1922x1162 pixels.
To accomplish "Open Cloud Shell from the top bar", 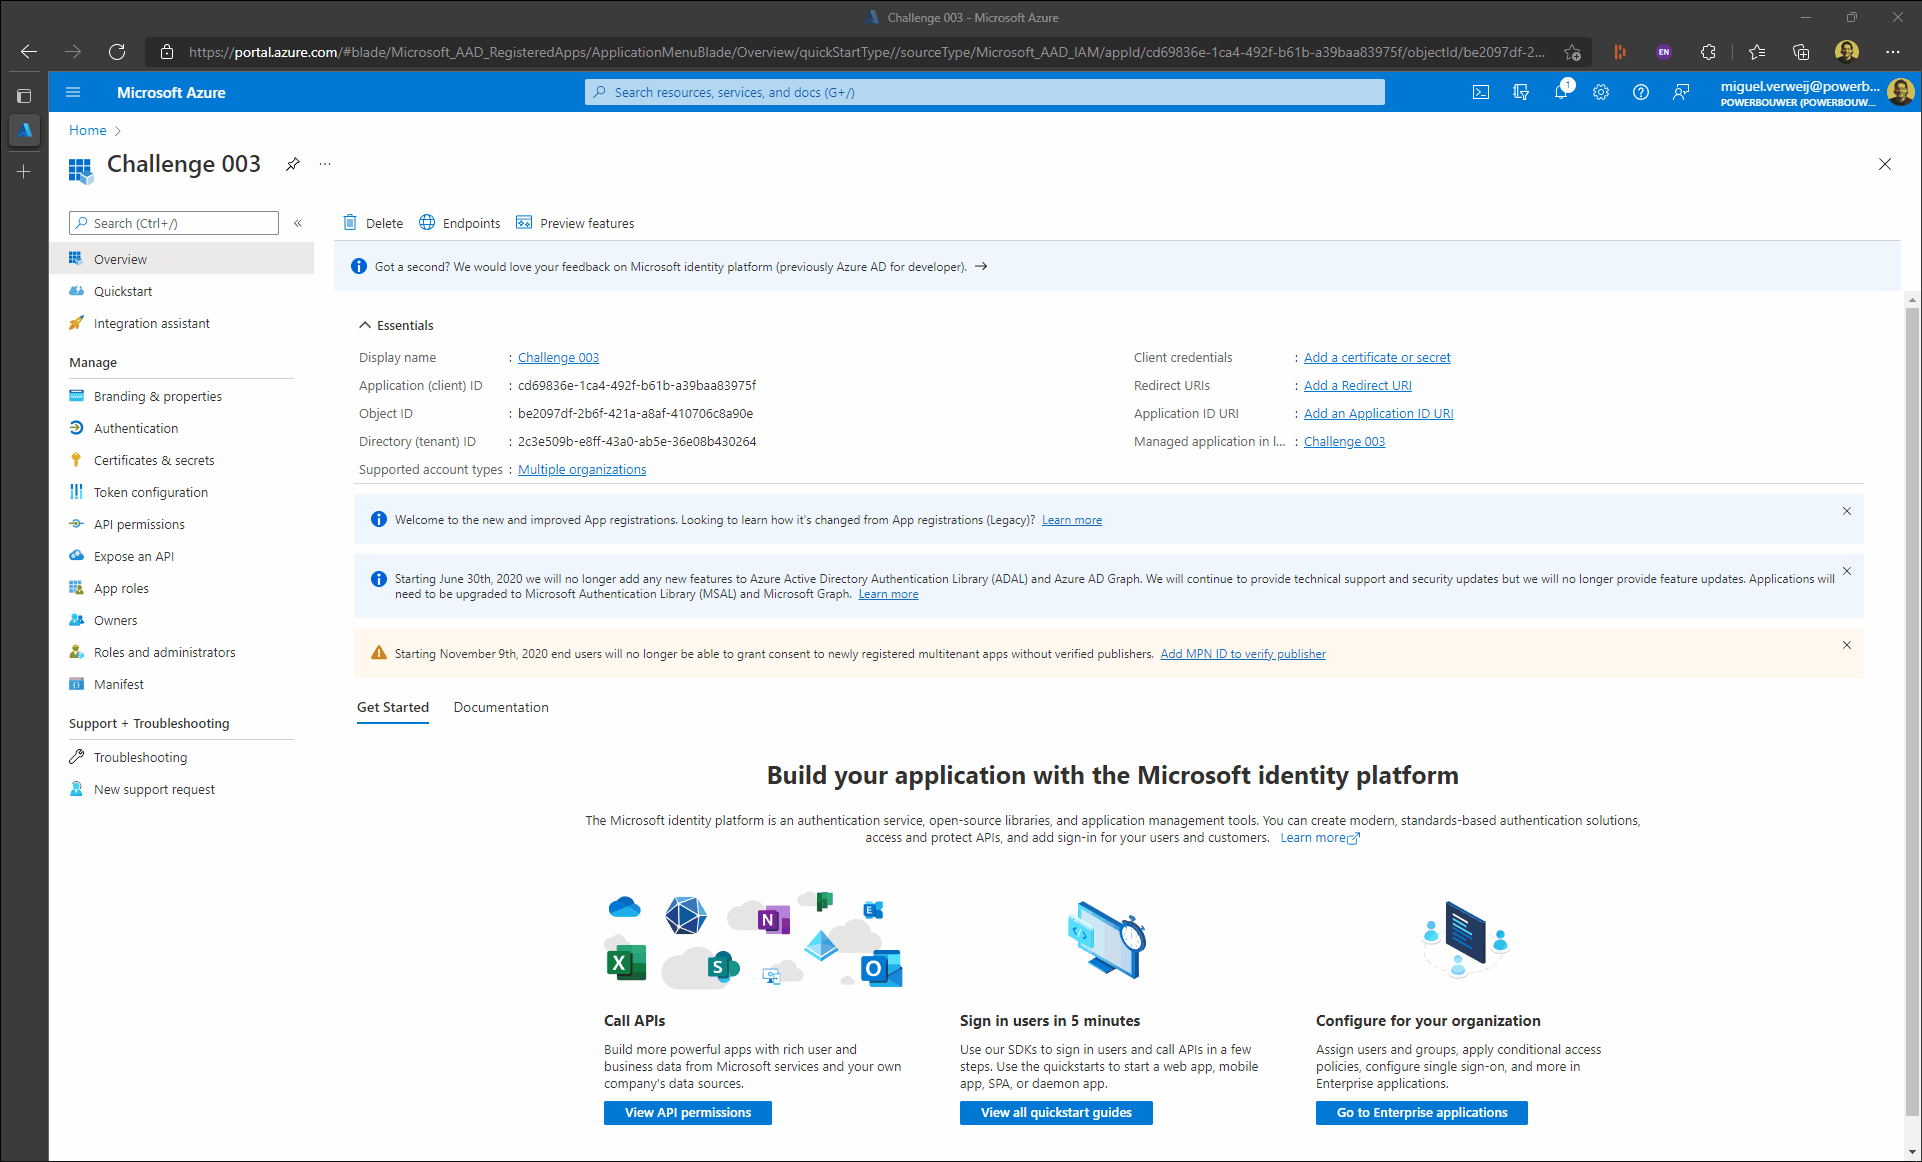I will coord(1481,92).
